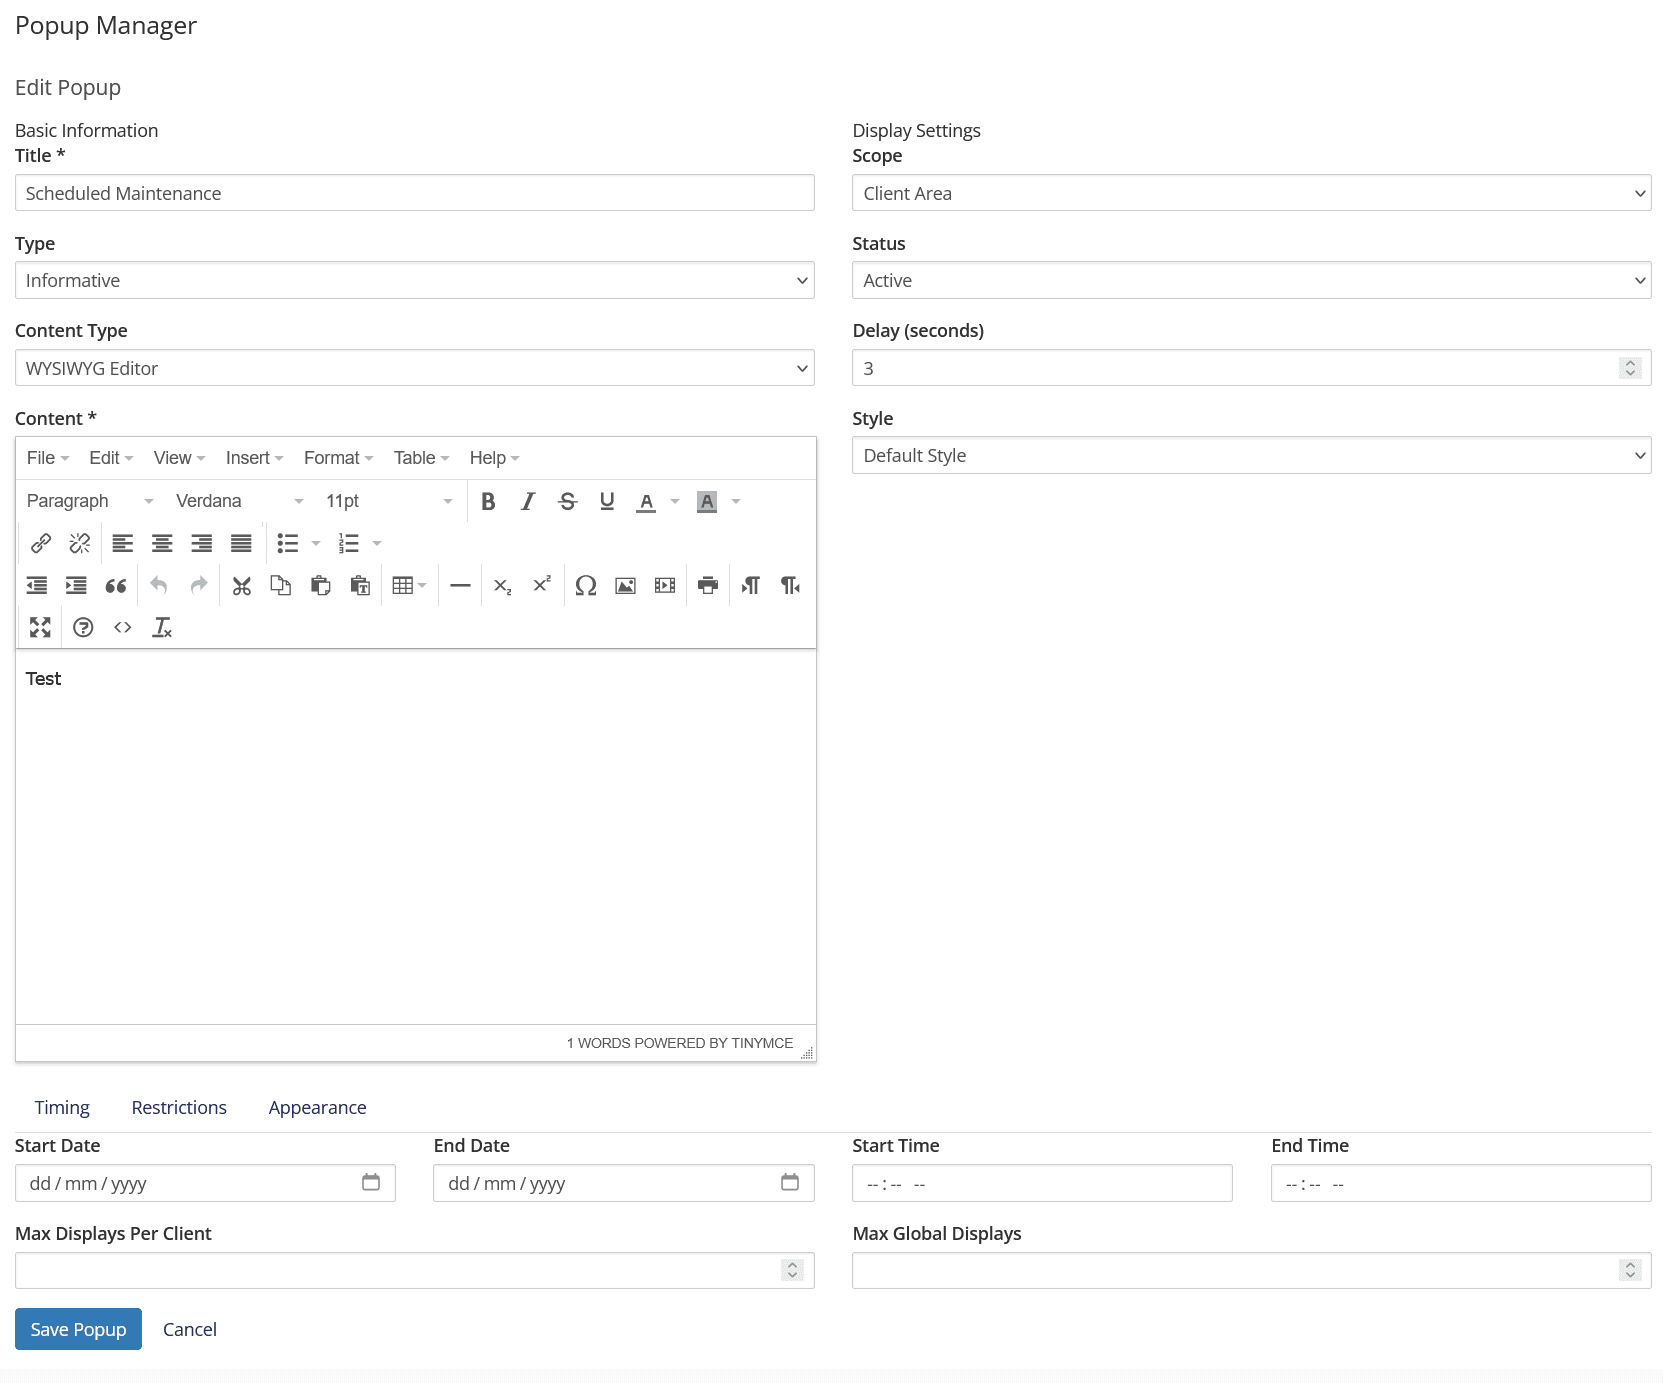Click the Title input field

[414, 193]
